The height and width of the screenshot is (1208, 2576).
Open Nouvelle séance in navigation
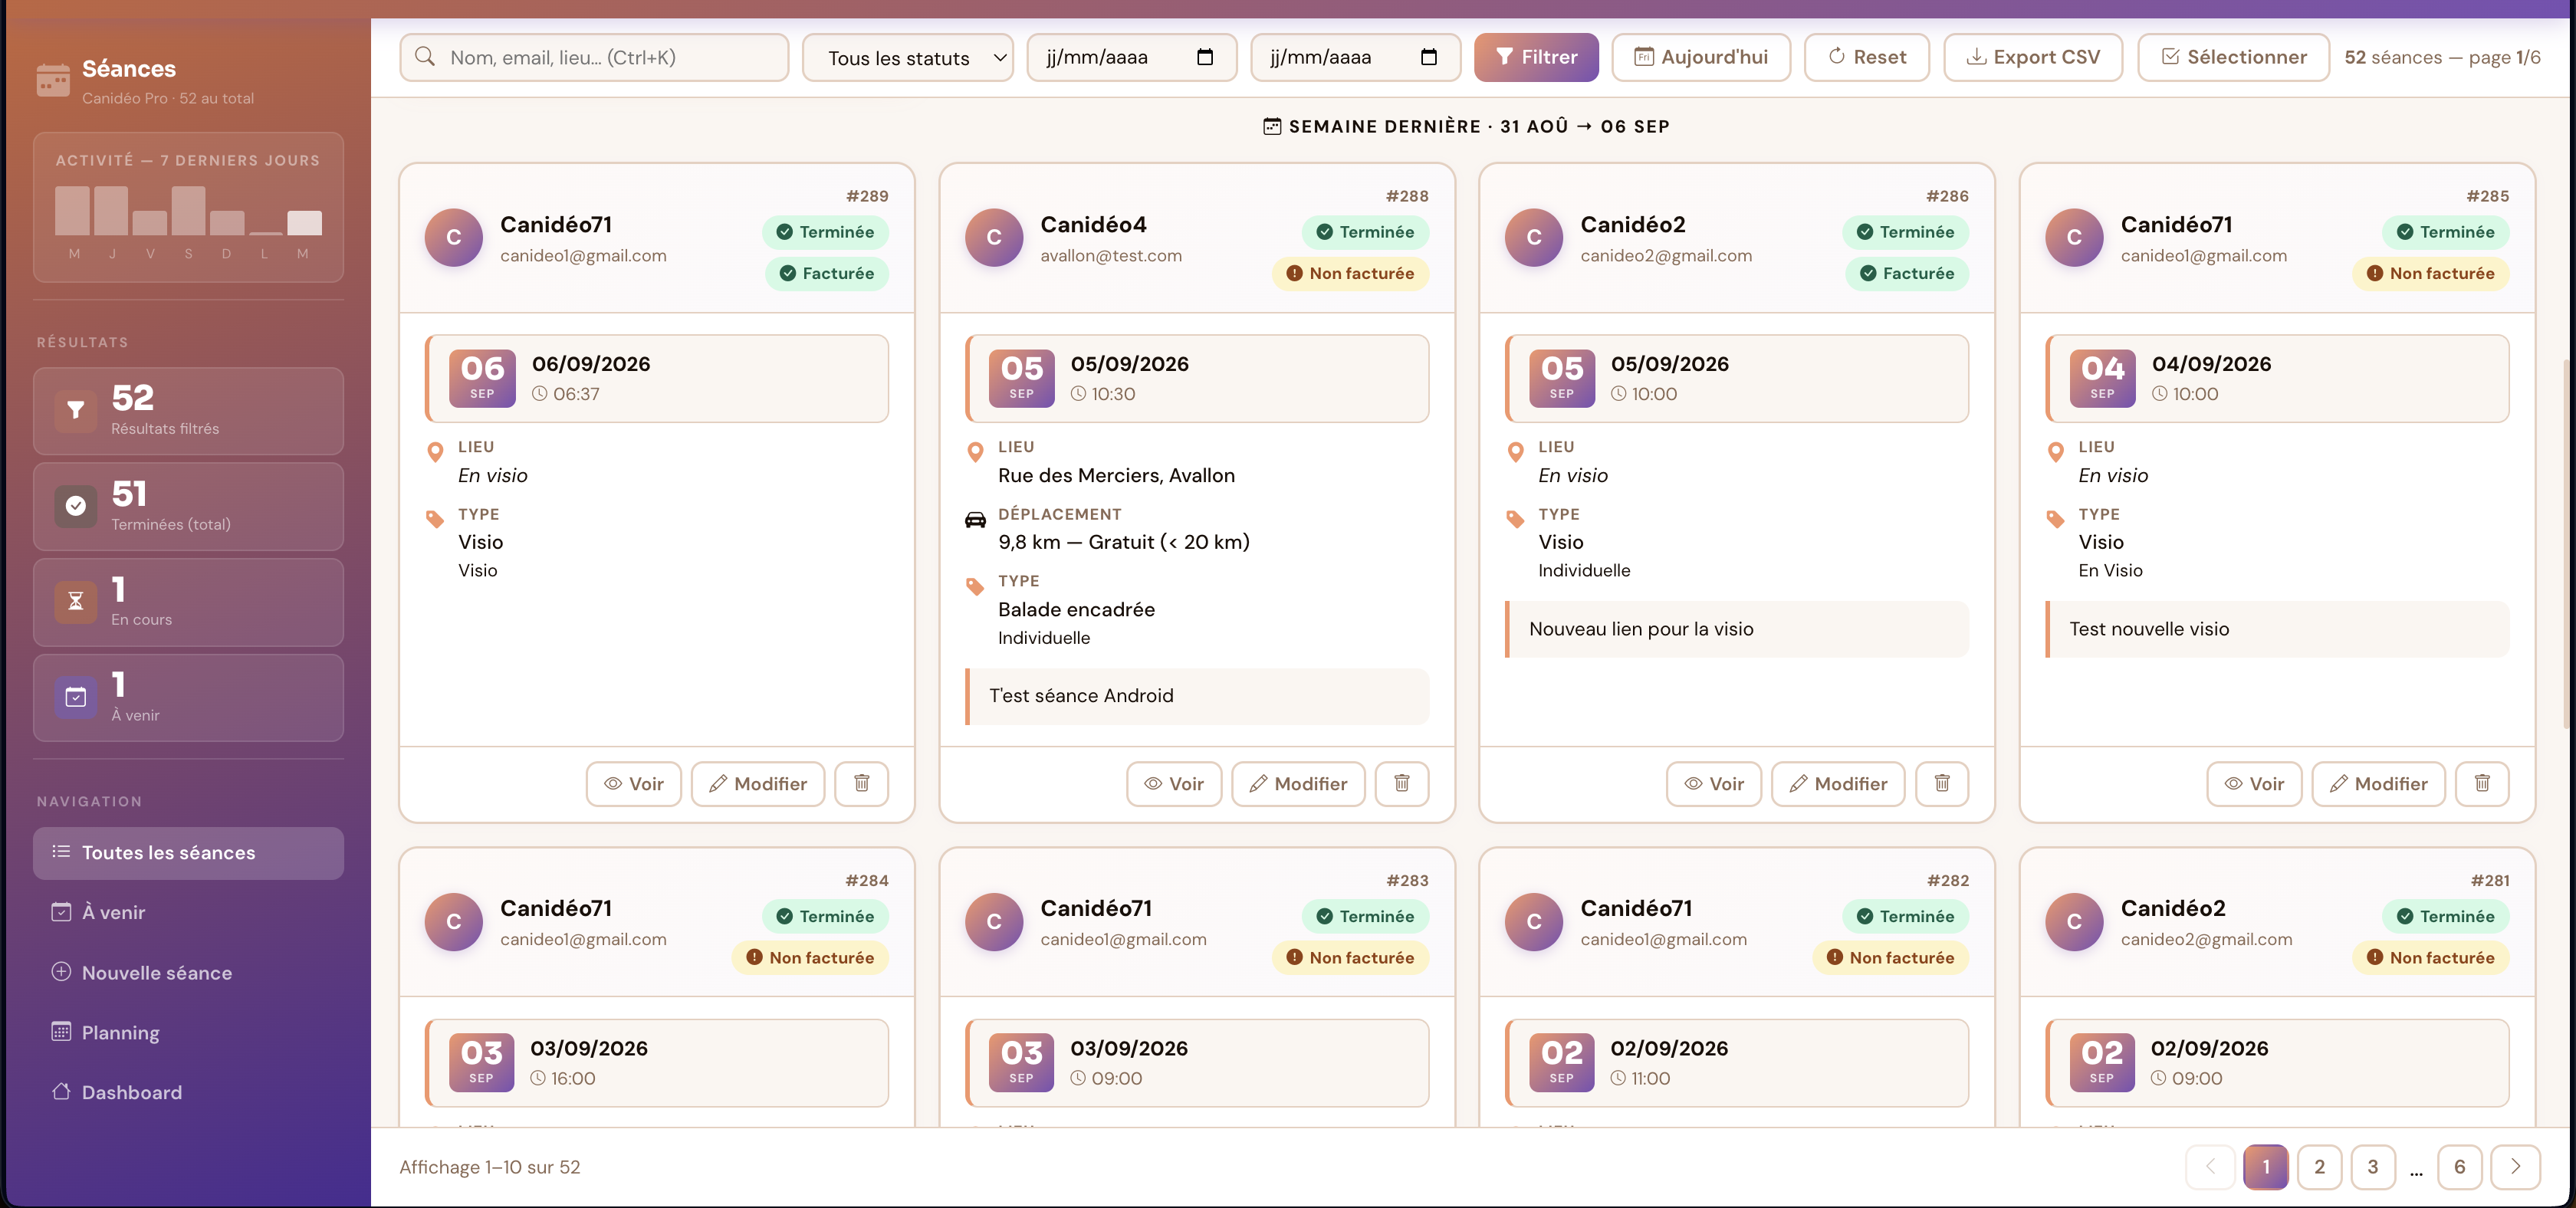click(x=188, y=973)
